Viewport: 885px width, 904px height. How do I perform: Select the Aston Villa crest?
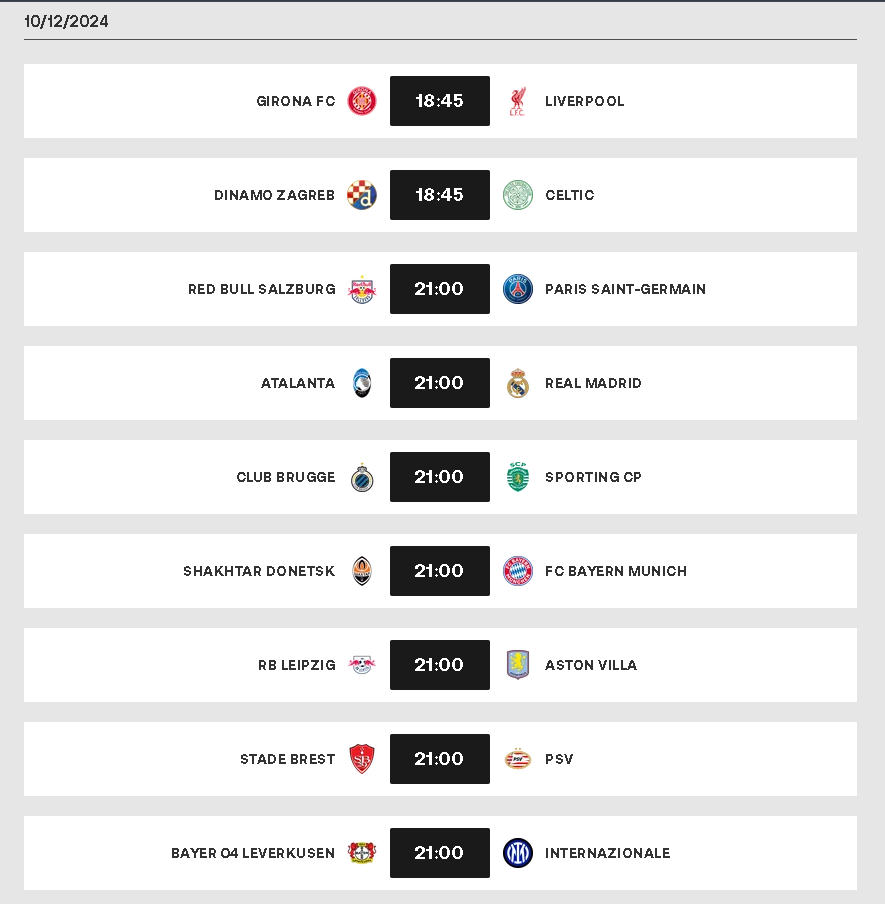[518, 665]
